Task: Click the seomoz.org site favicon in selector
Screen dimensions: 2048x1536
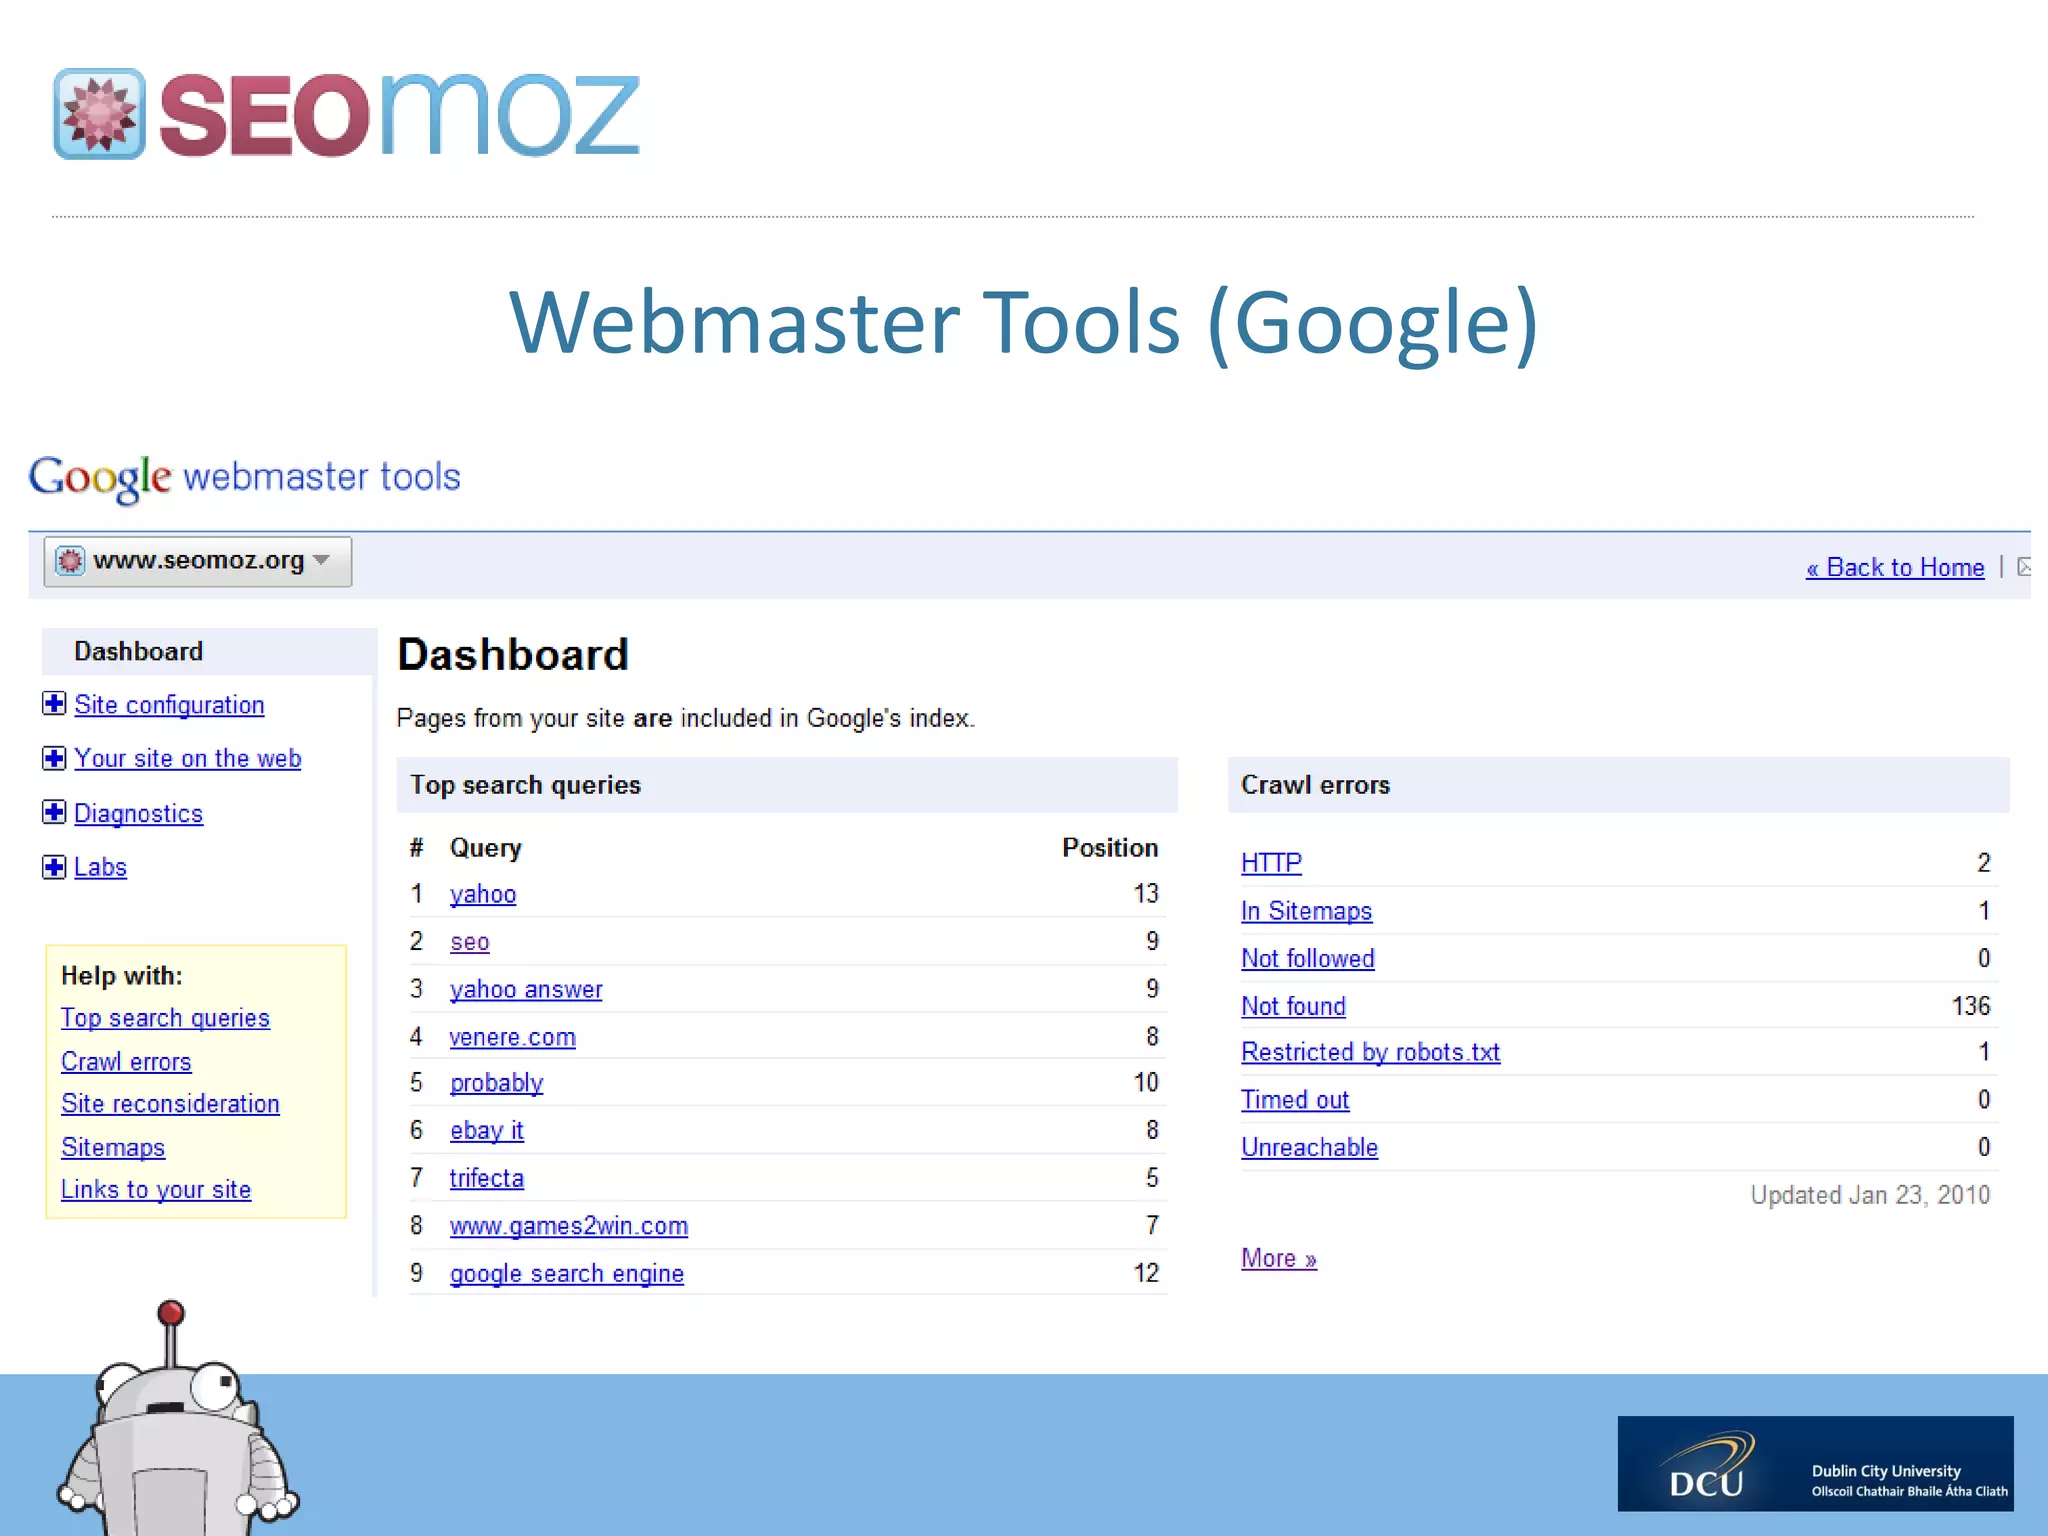Action: pyautogui.click(x=70, y=561)
